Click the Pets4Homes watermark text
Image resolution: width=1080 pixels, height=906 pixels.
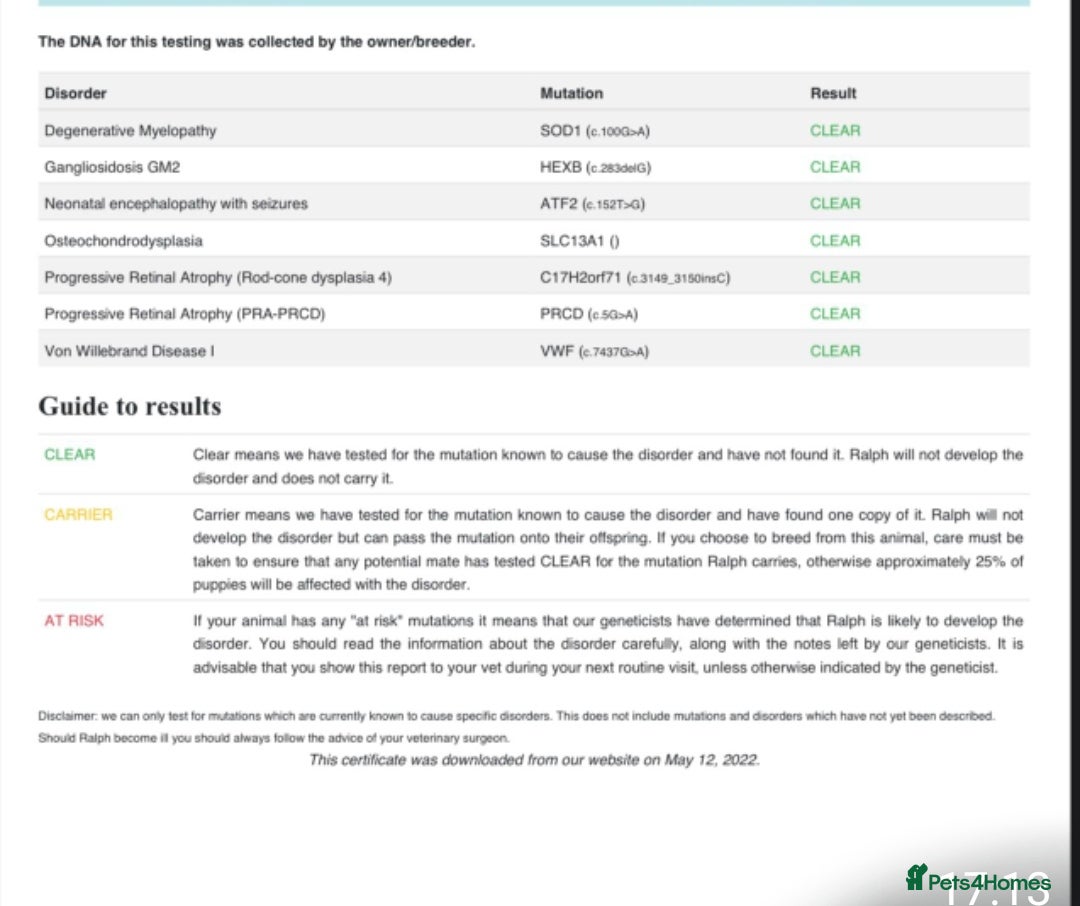[x=988, y=882]
